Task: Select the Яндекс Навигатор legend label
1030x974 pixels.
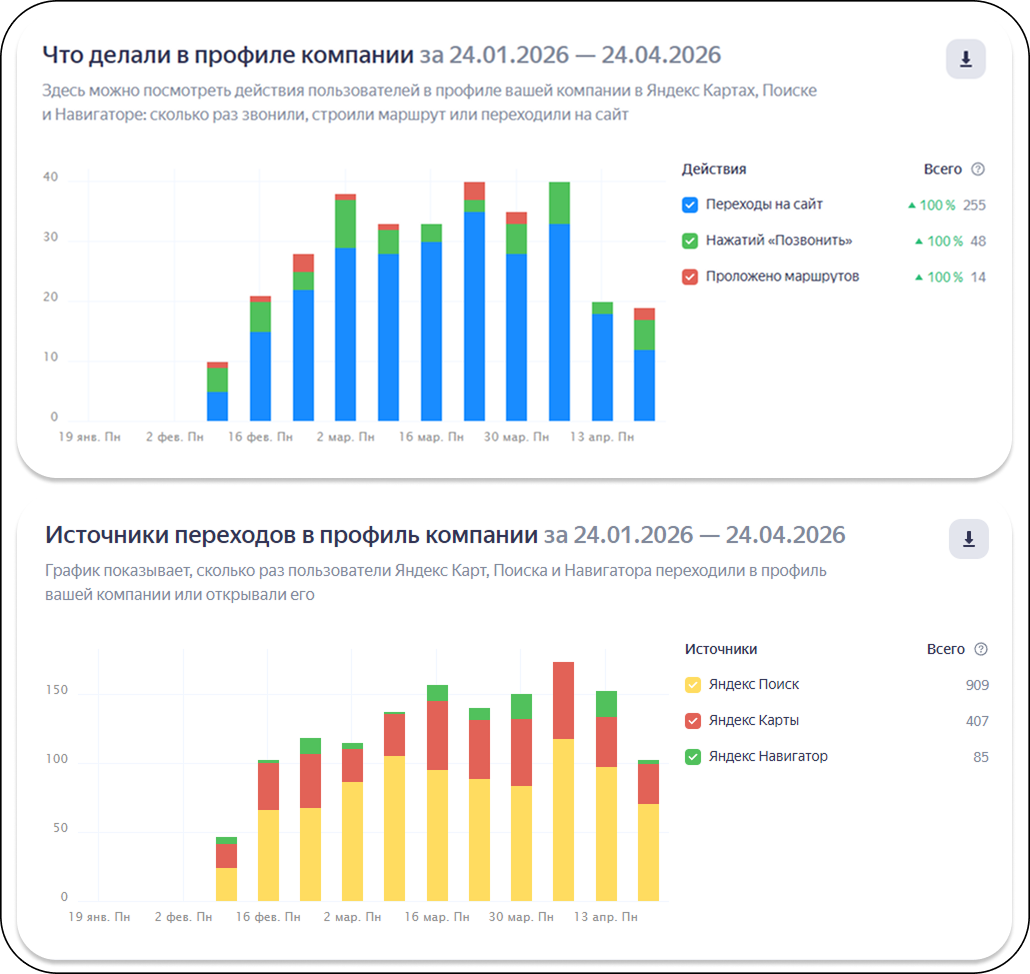Action: 768,757
